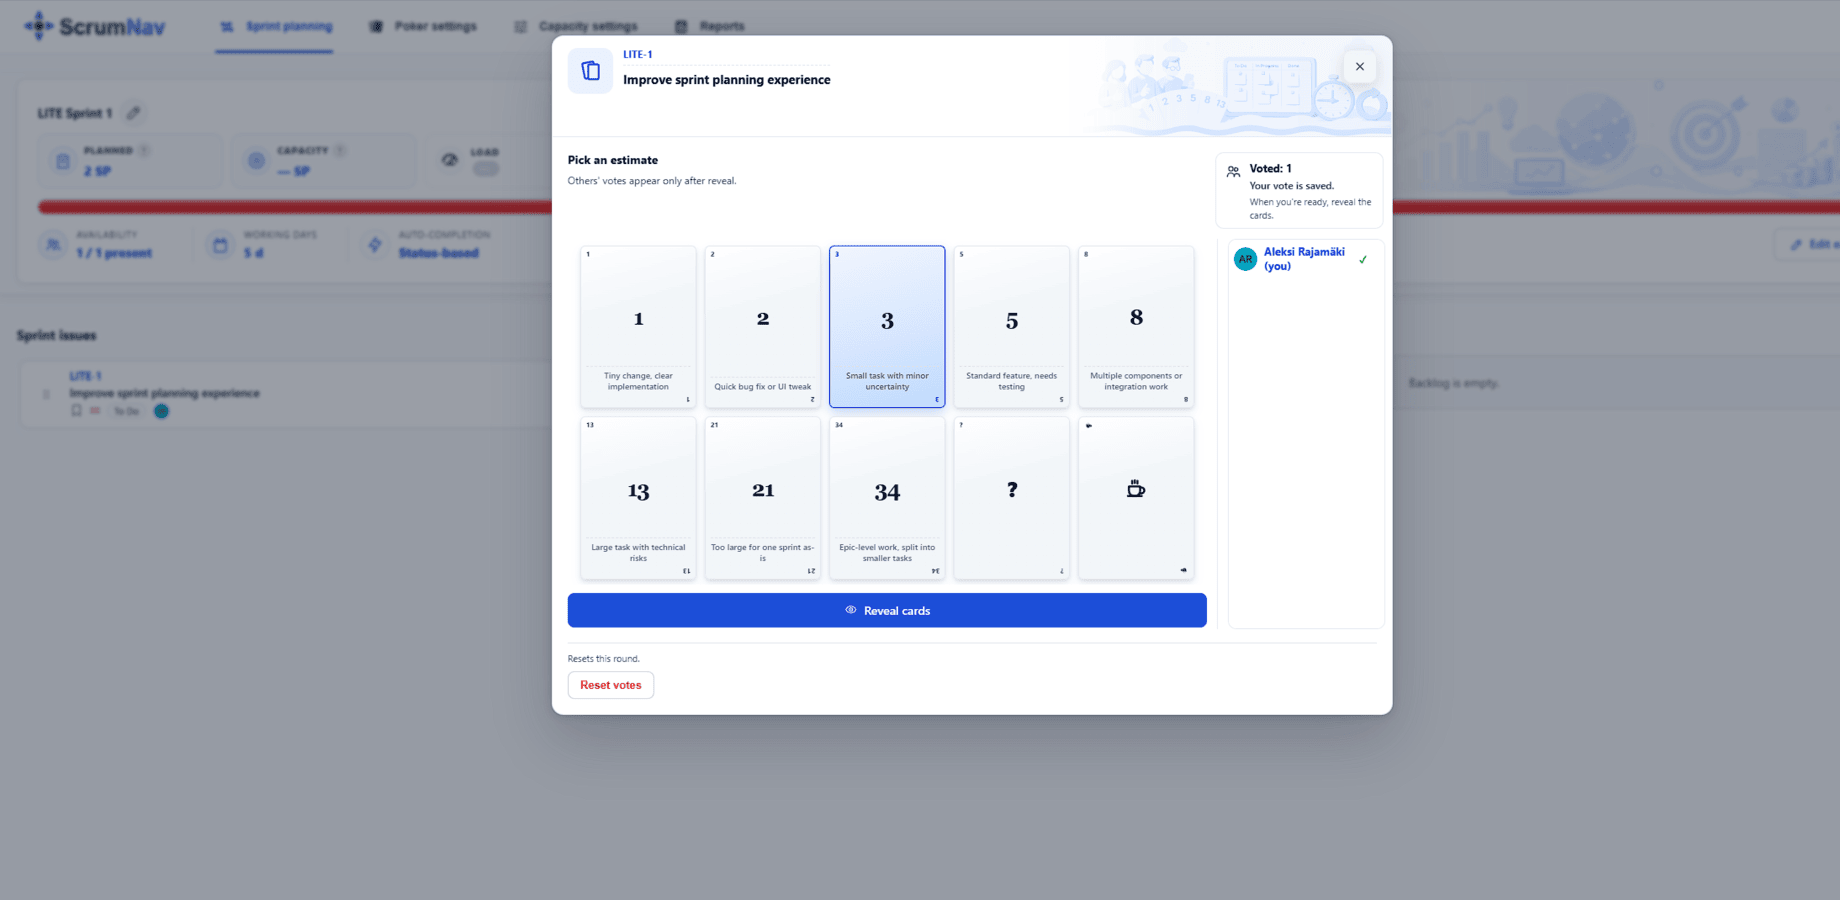Select the estimate card 8
The image size is (1840, 900).
click(x=1136, y=327)
